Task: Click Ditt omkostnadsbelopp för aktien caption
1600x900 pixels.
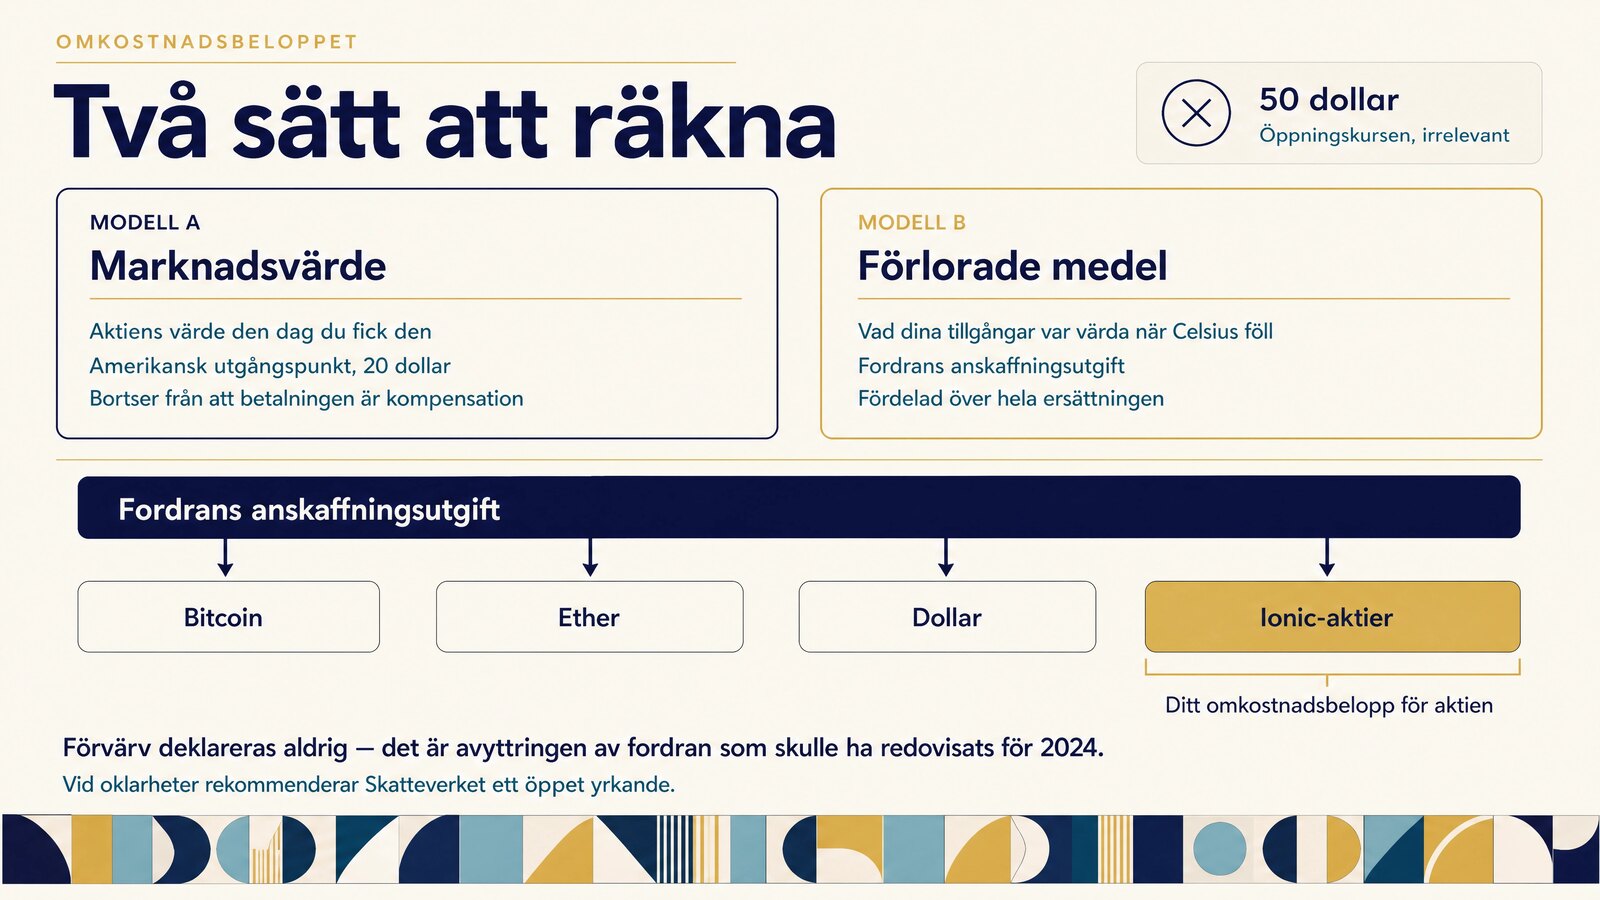Action: coord(1329,705)
